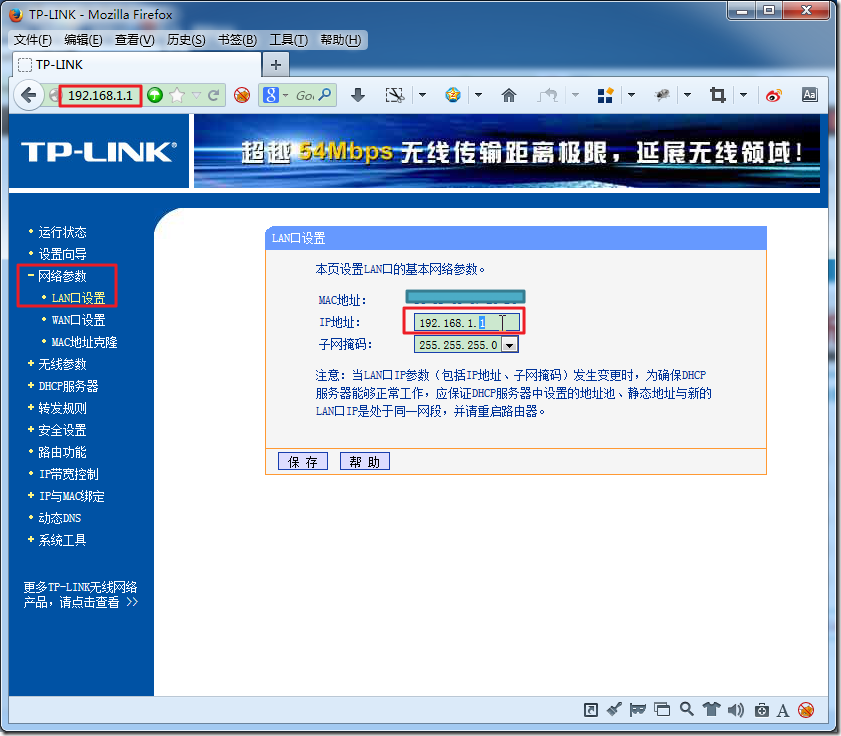Click the 192.168.1.1 address bar

100,95
